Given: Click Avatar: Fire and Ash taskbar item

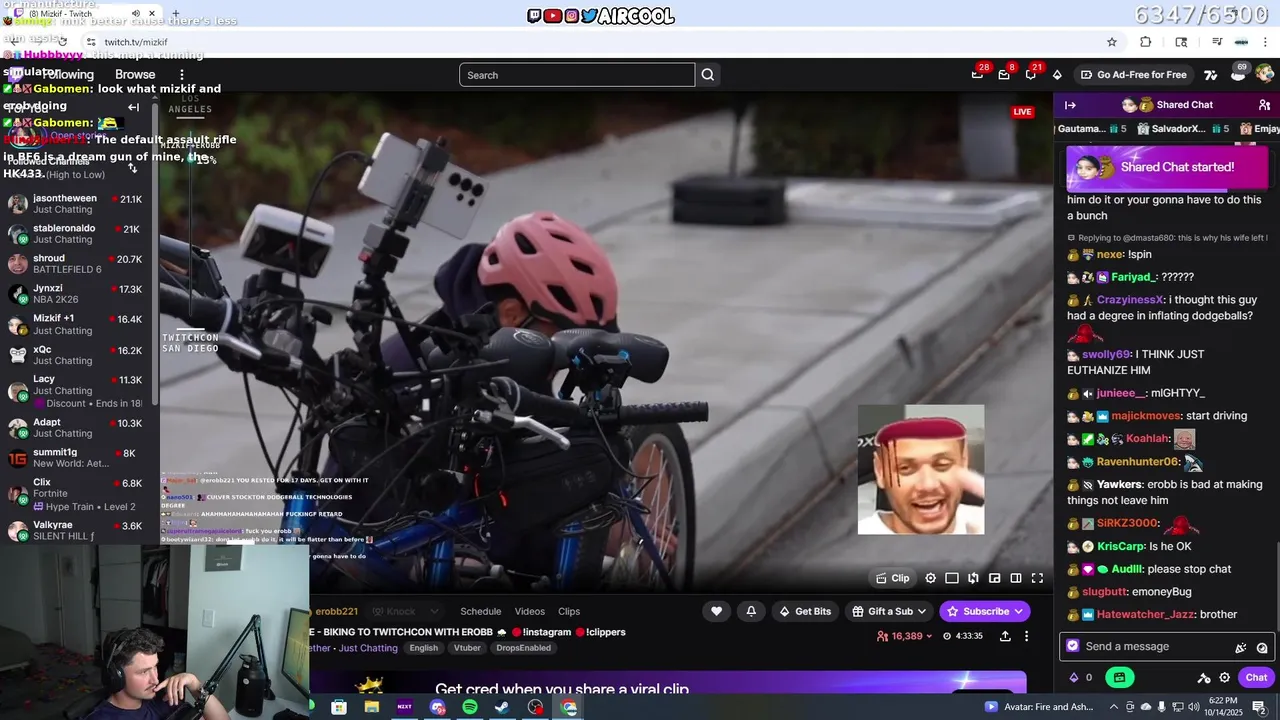Looking at the screenshot, I should [1040, 707].
